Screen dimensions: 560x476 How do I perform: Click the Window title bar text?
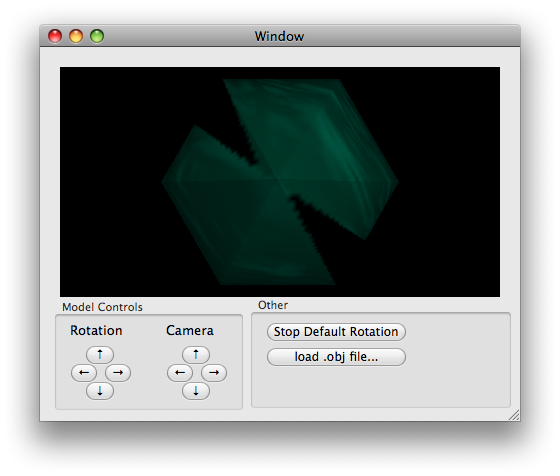click(279, 36)
